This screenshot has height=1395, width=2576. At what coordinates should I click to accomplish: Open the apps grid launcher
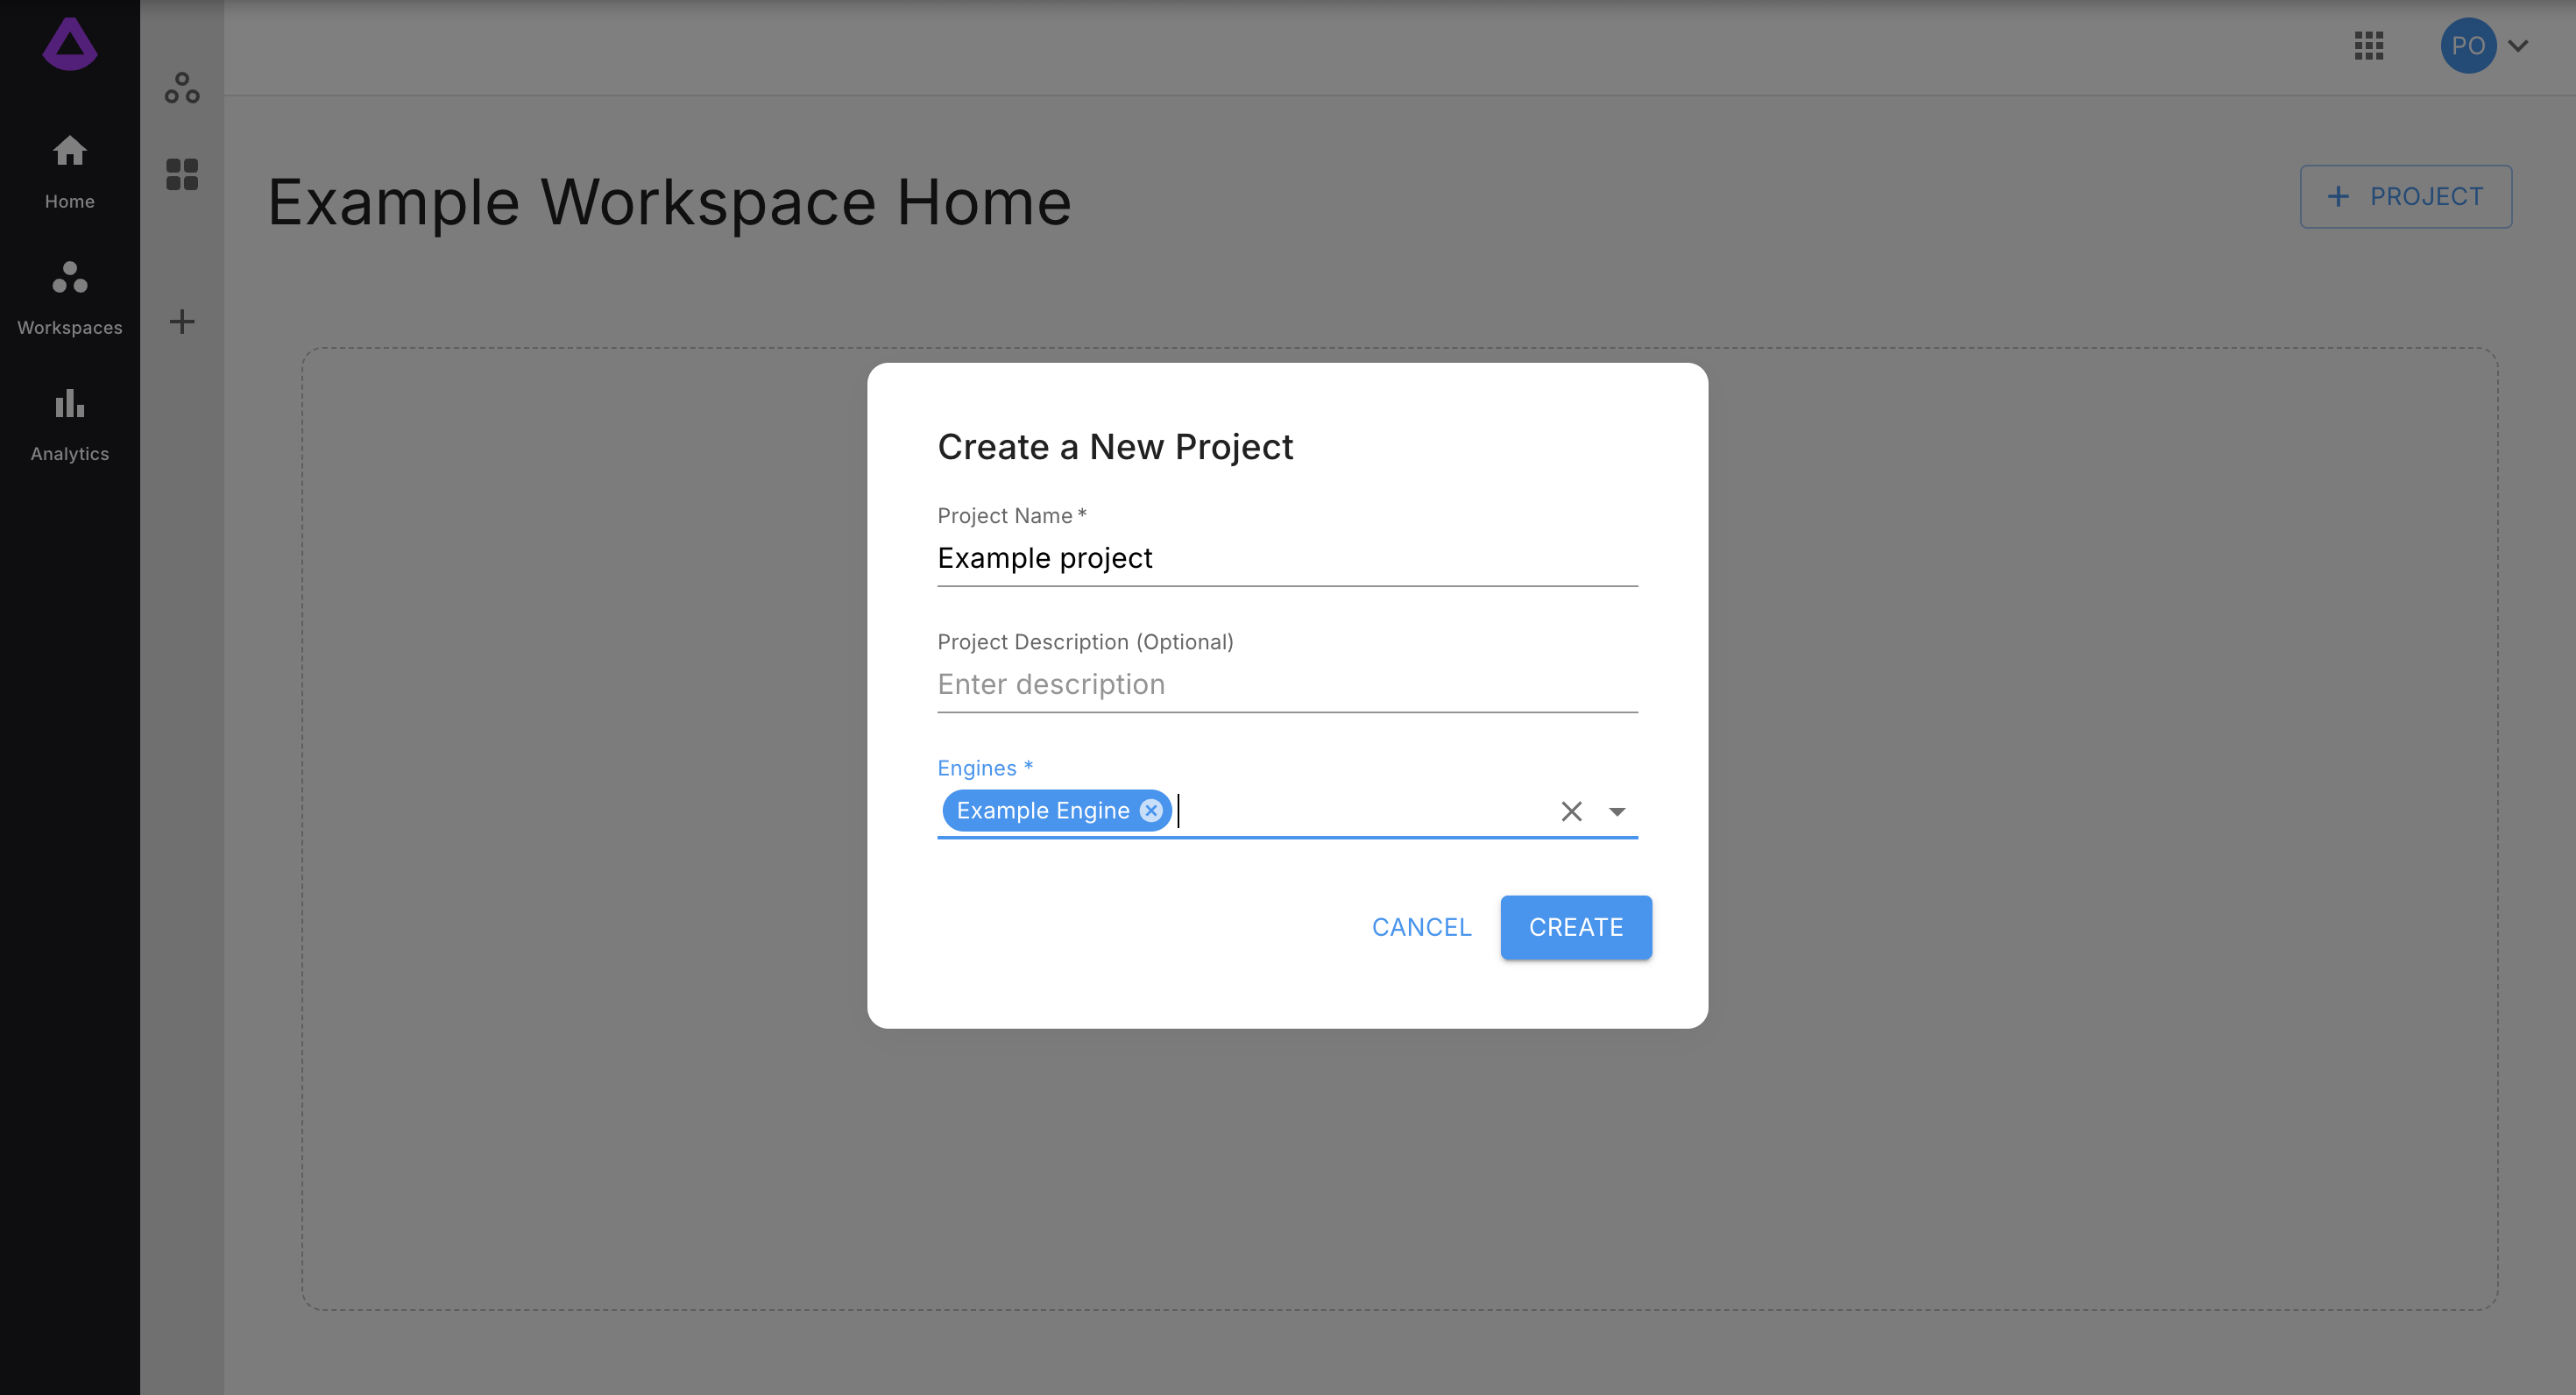(x=2369, y=46)
